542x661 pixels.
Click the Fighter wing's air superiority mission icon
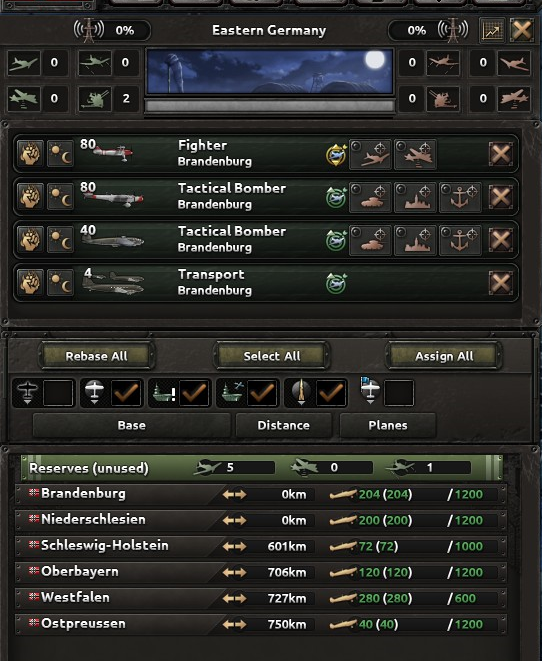[370, 153]
